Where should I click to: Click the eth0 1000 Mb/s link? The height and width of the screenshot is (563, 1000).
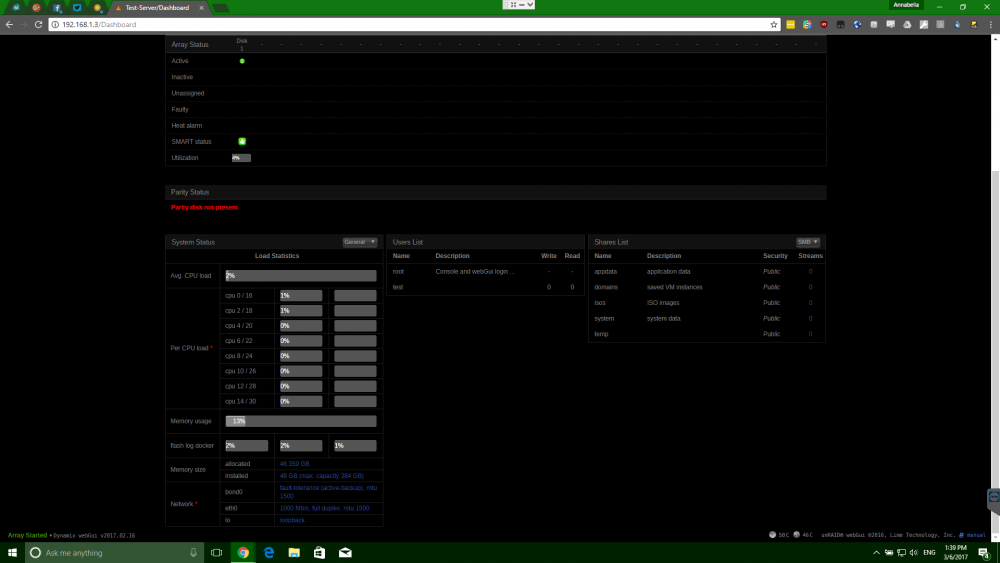324,508
